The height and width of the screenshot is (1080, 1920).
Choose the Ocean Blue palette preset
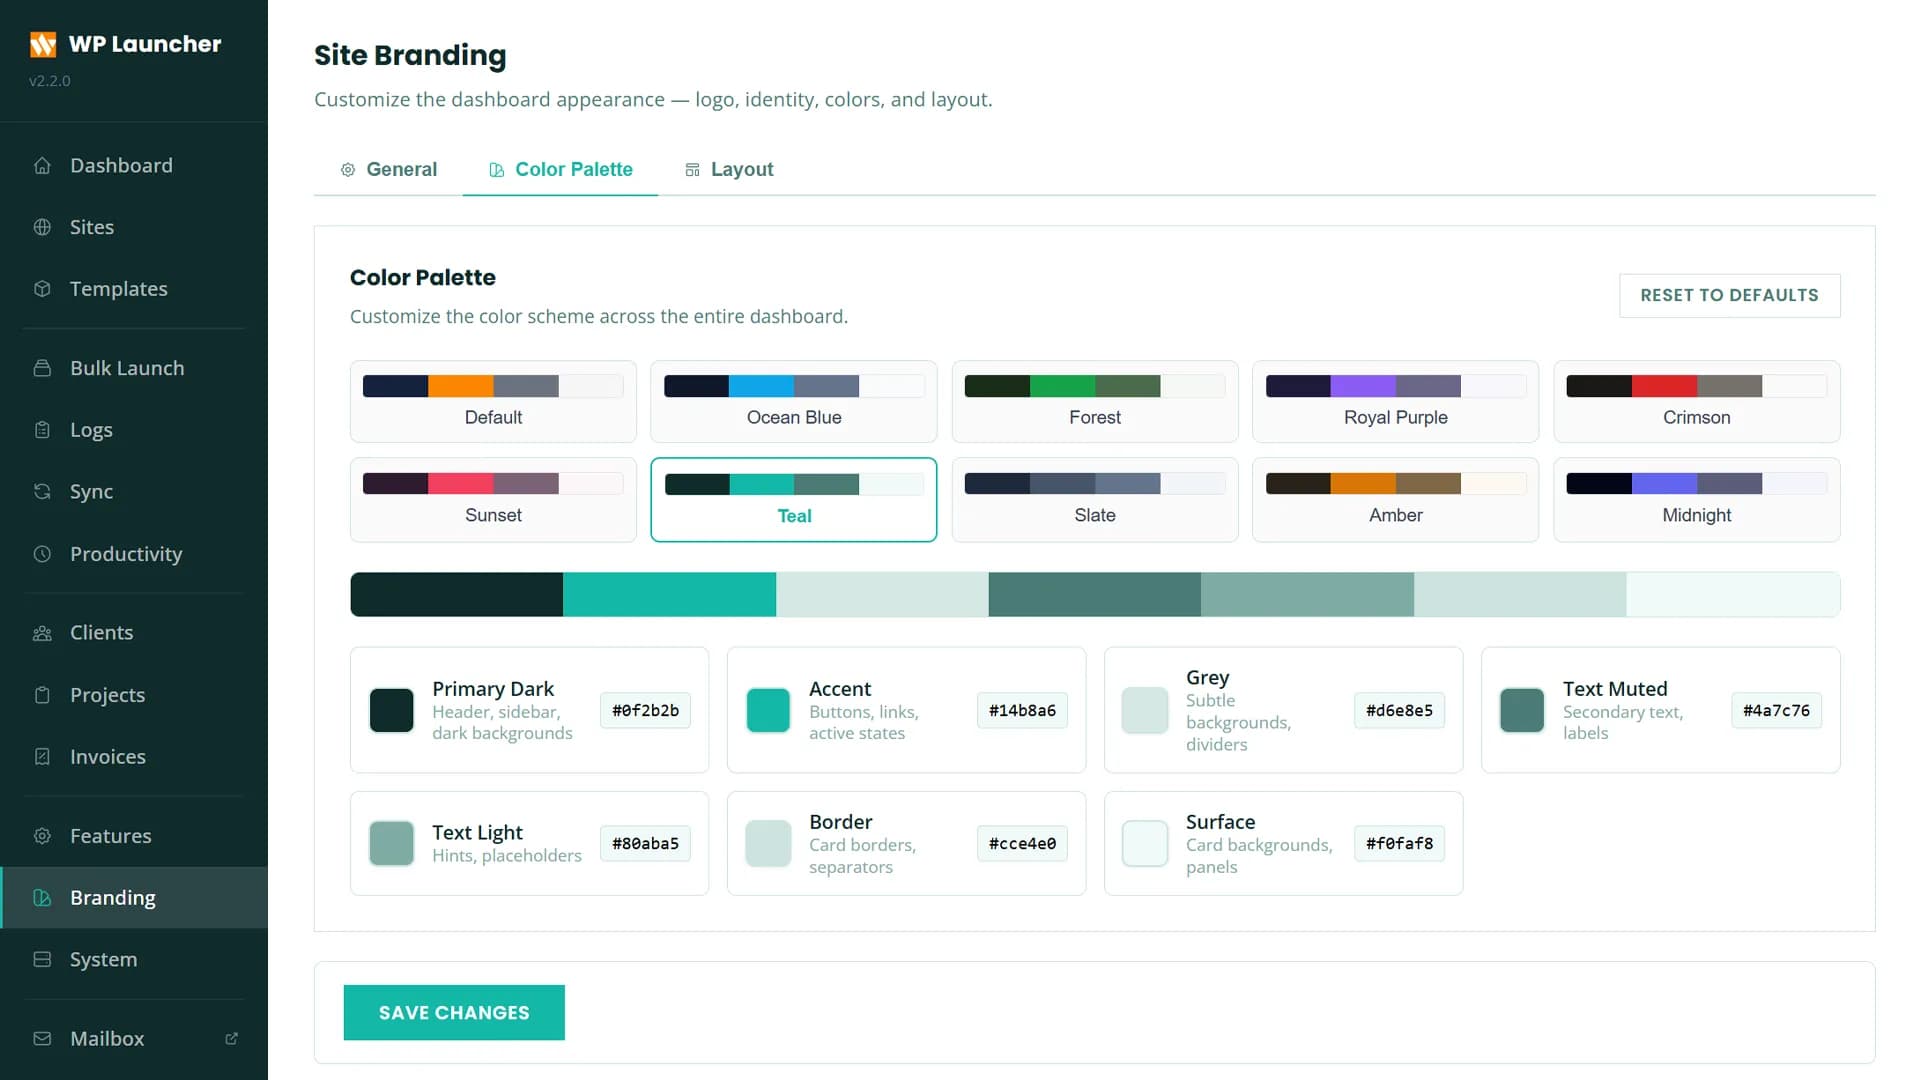tap(794, 402)
